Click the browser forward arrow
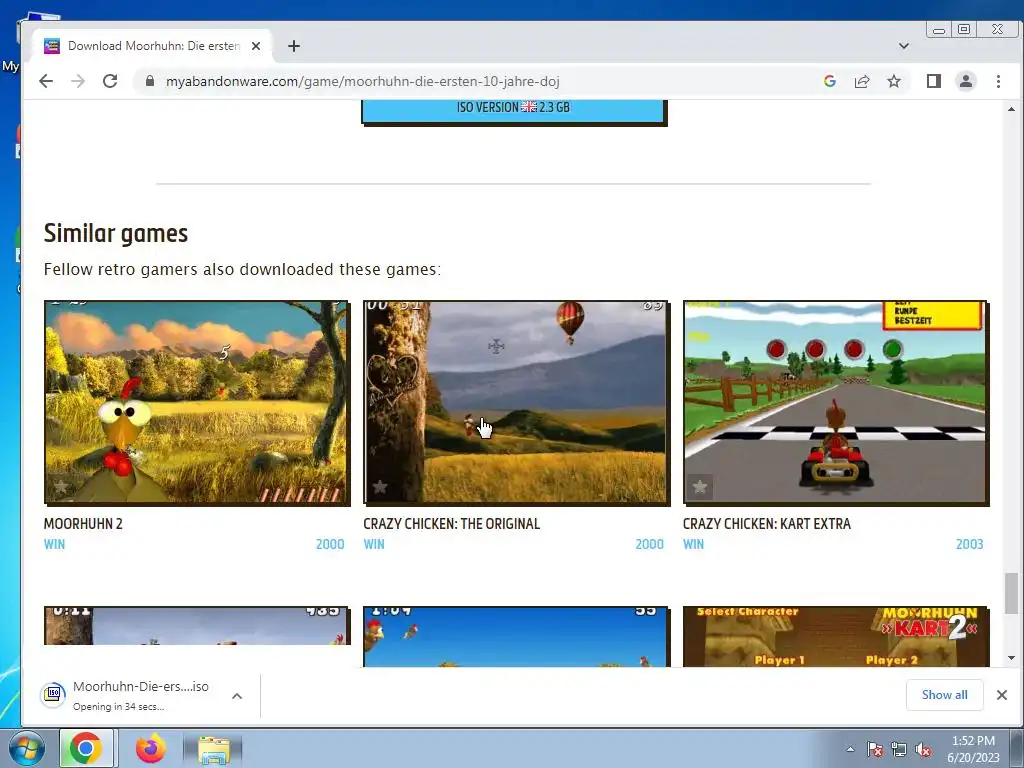 tap(78, 81)
